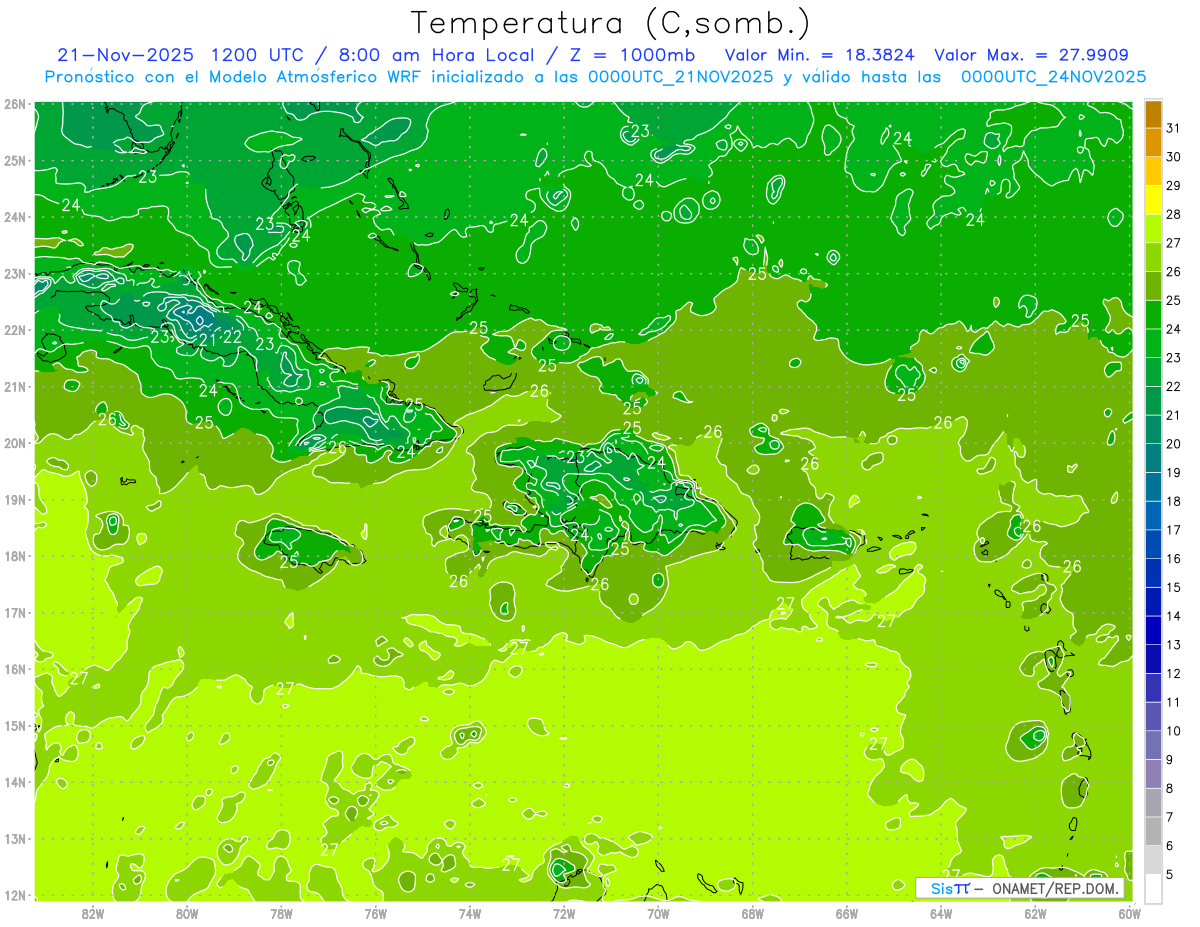Click the '60W' longitude axis label
The image size is (1200, 927).
pos(1130,913)
